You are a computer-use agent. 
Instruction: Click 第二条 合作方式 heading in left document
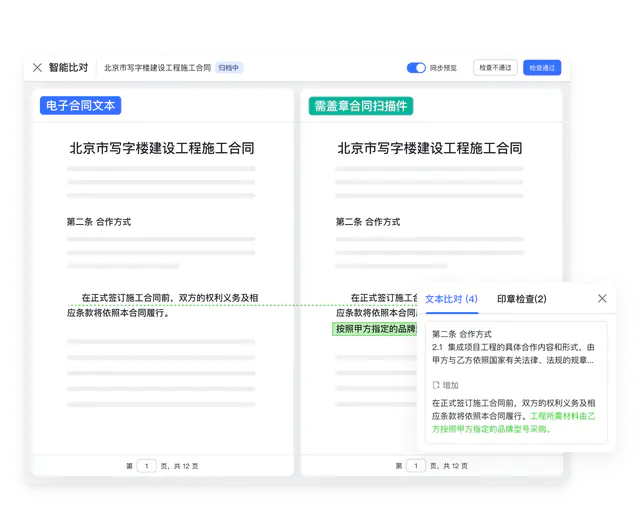click(x=99, y=222)
